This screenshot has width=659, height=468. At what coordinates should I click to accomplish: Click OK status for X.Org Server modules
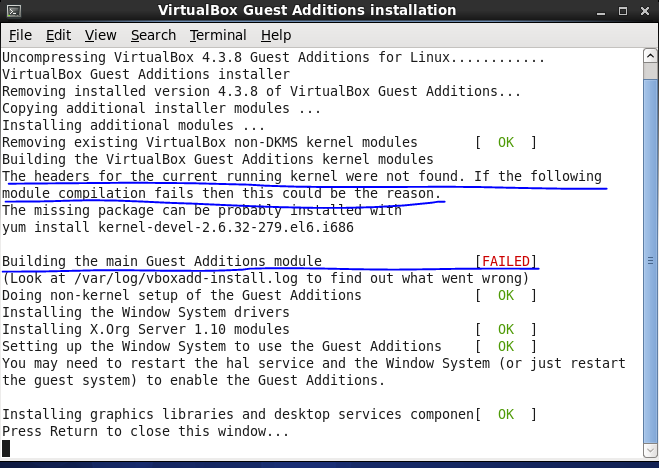[x=506, y=329]
